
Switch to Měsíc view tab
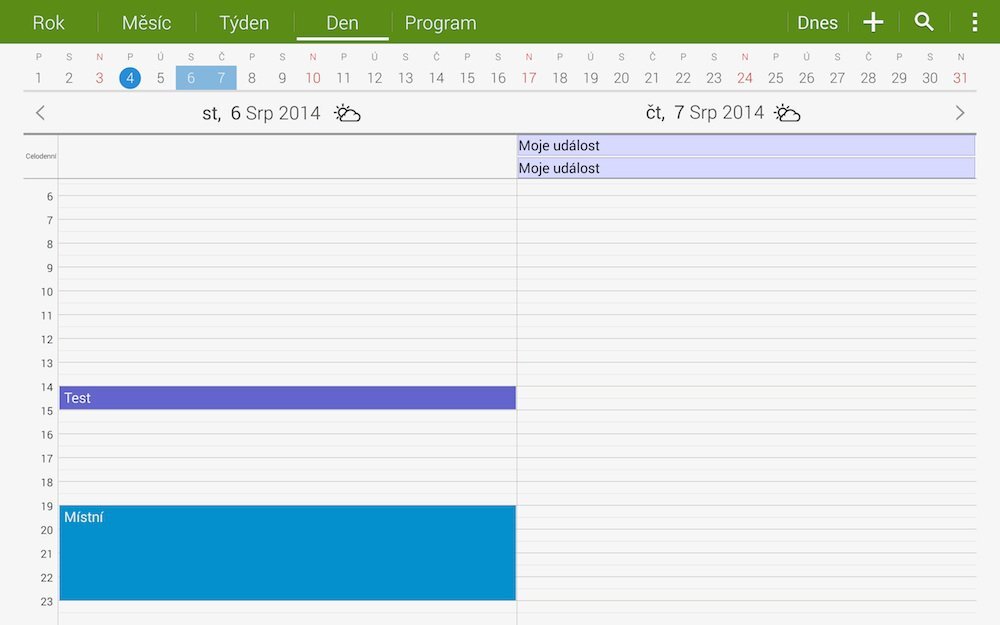tap(146, 23)
